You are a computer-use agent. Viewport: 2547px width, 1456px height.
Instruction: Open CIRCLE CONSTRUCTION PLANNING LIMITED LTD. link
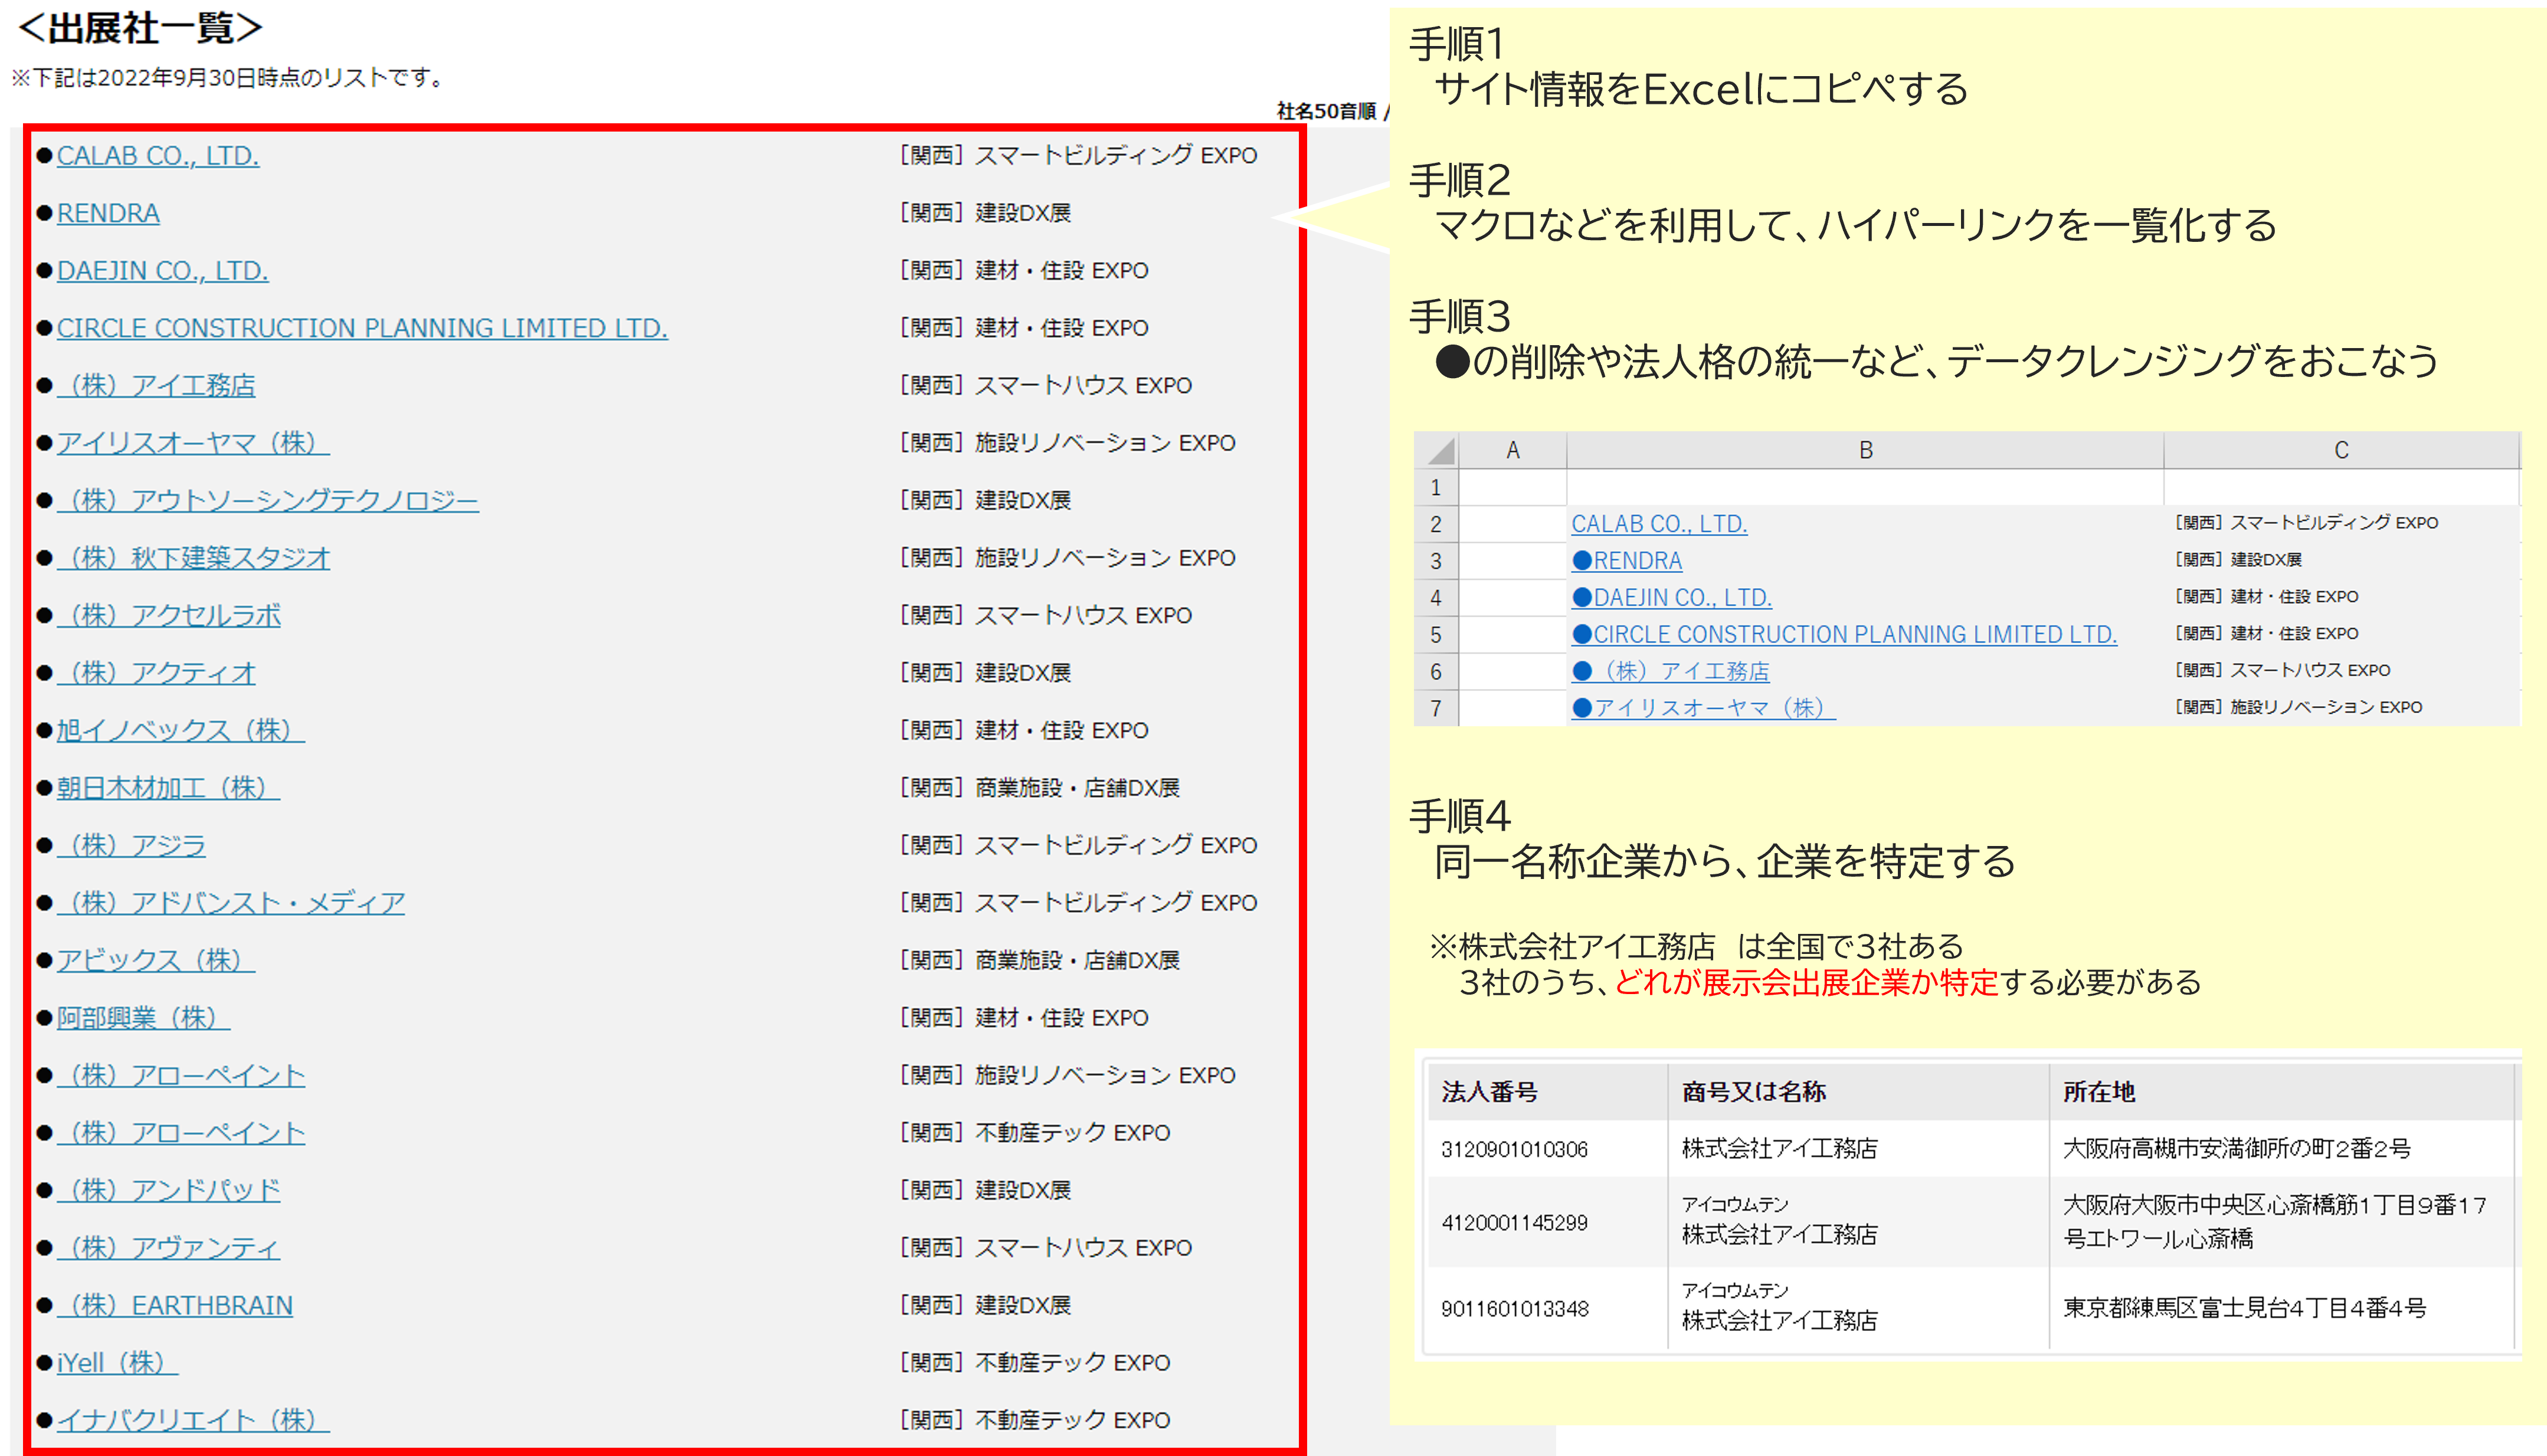point(362,328)
